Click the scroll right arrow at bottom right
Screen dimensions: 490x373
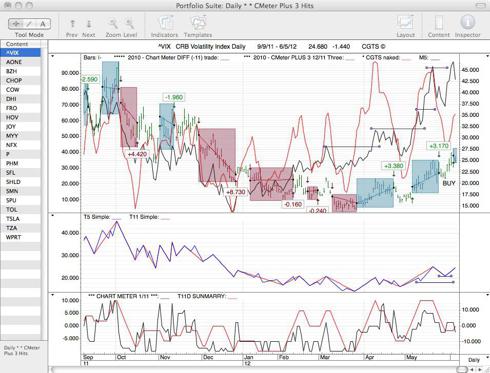479,369
